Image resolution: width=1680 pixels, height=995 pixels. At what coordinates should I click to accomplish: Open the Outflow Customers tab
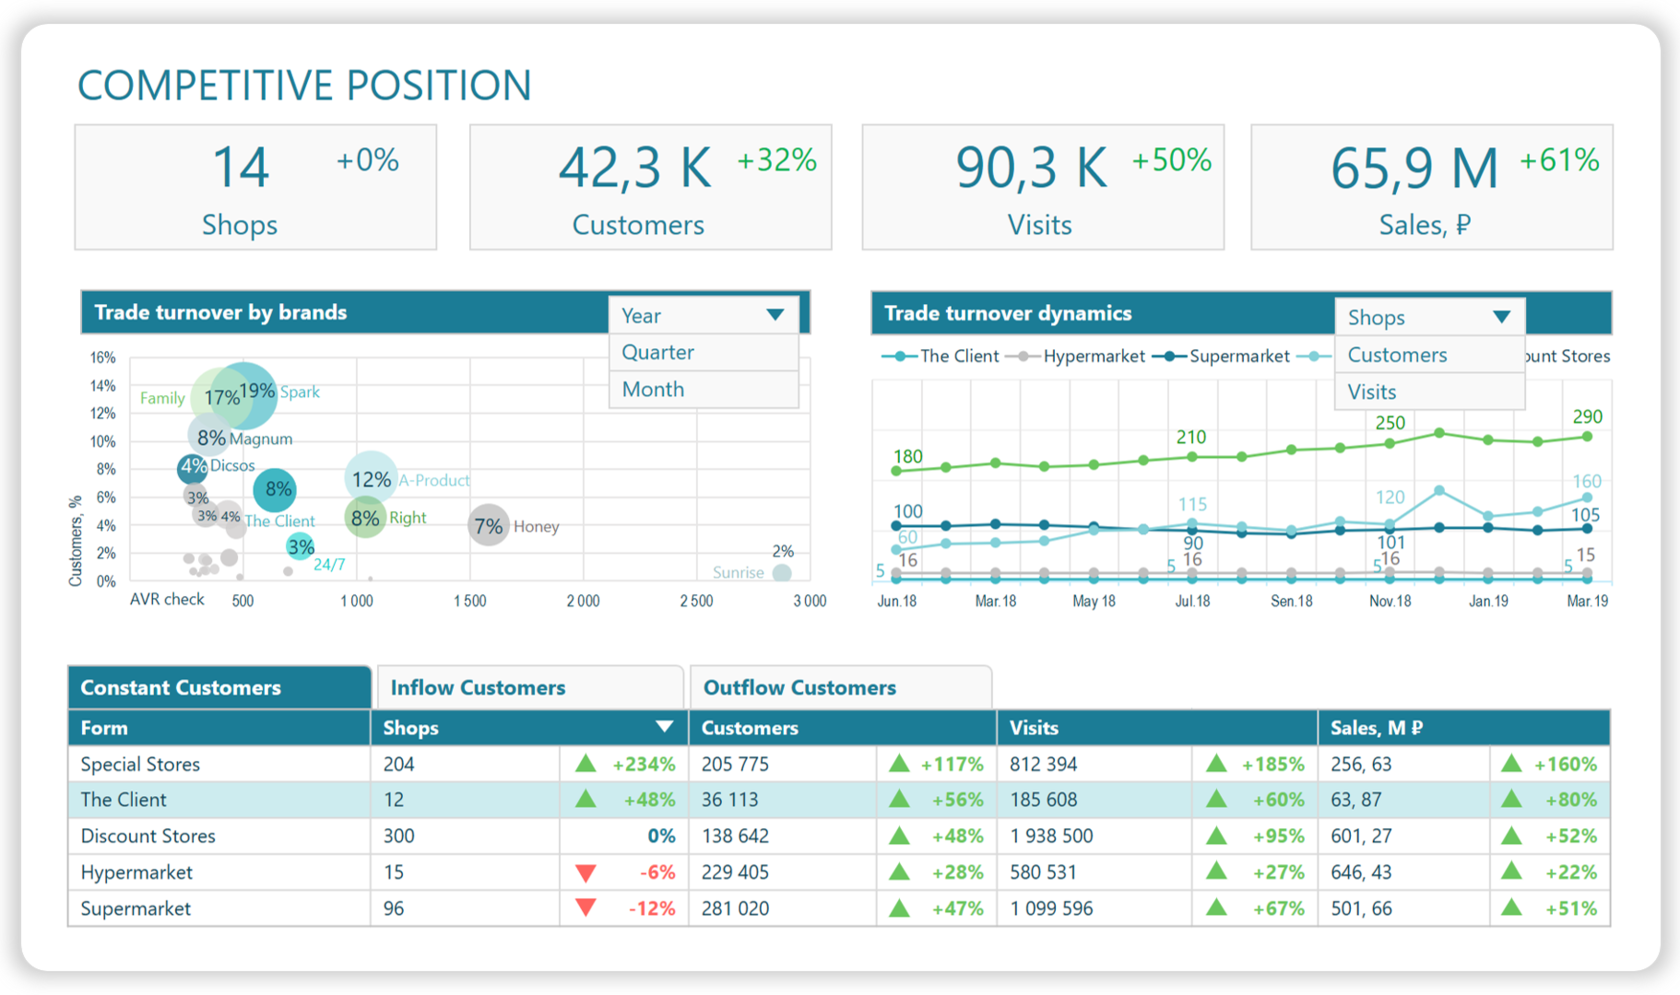[800, 687]
